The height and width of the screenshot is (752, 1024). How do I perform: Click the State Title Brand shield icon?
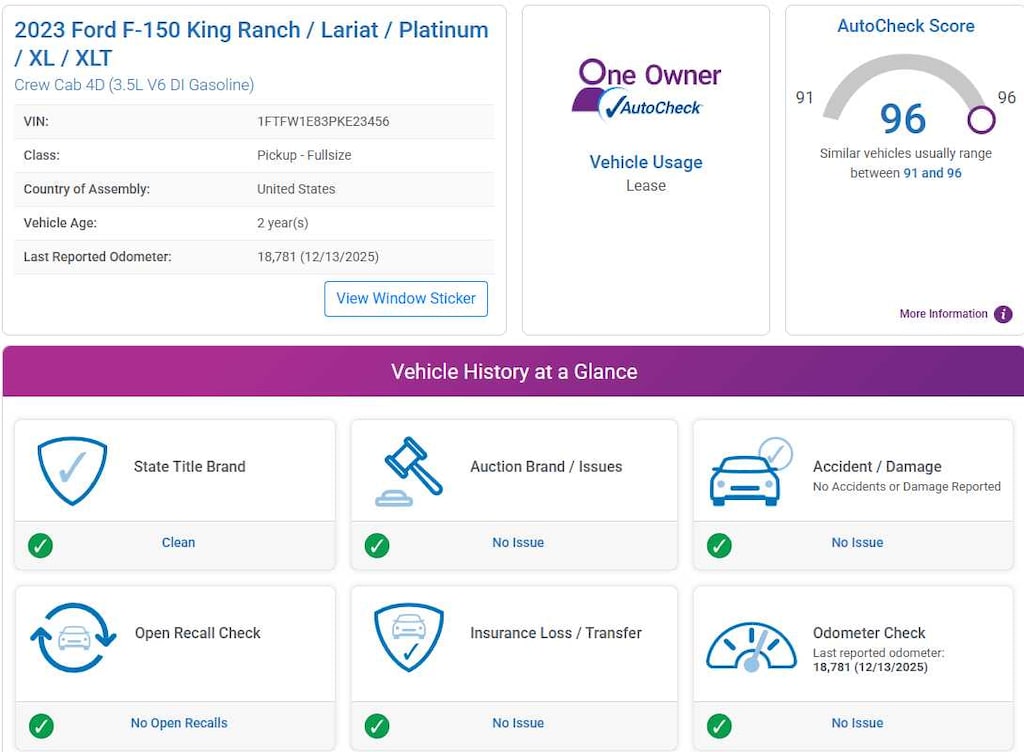click(x=72, y=470)
